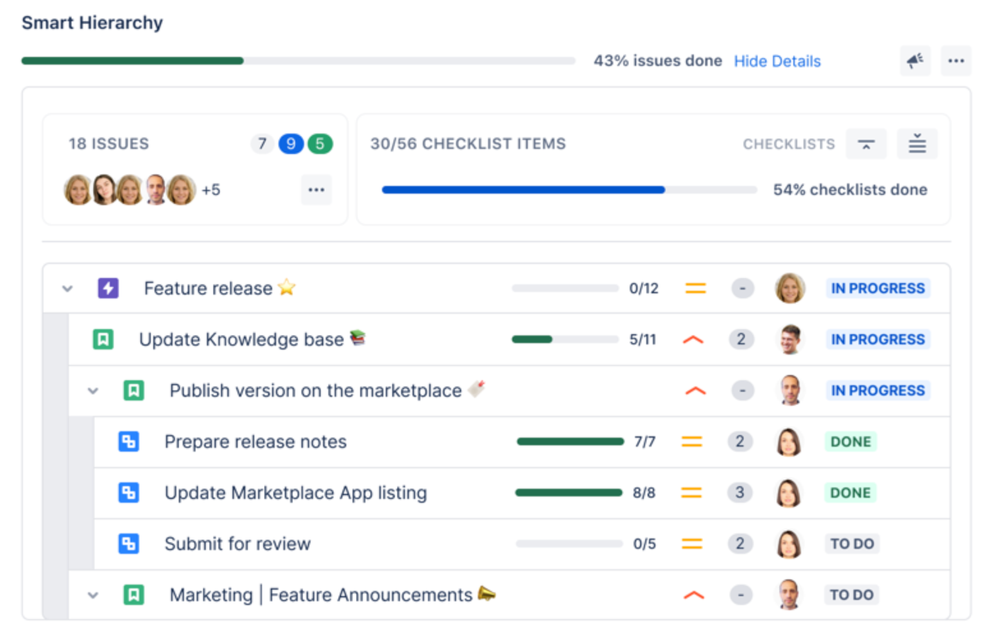The image size is (999, 630).
Task: Click the assignee avatar on Publish version row
Action: pos(790,390)
